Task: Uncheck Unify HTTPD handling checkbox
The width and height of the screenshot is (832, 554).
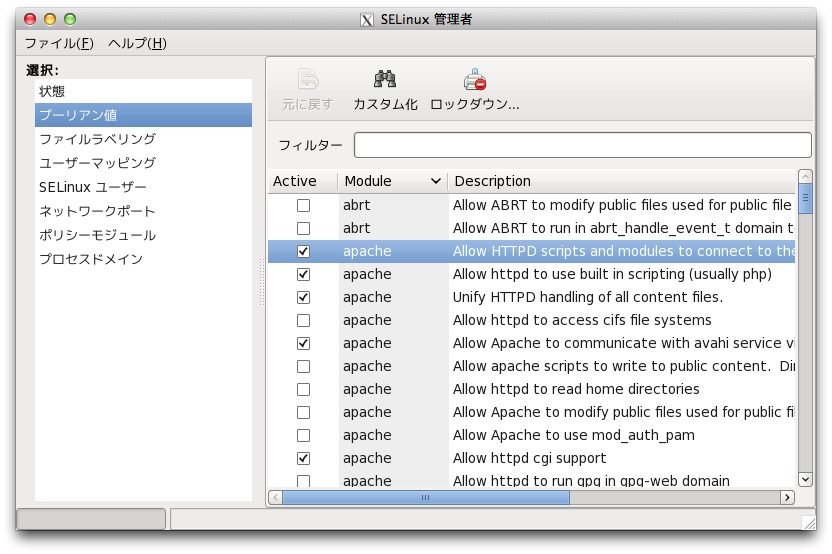Action: click(304, 297)
